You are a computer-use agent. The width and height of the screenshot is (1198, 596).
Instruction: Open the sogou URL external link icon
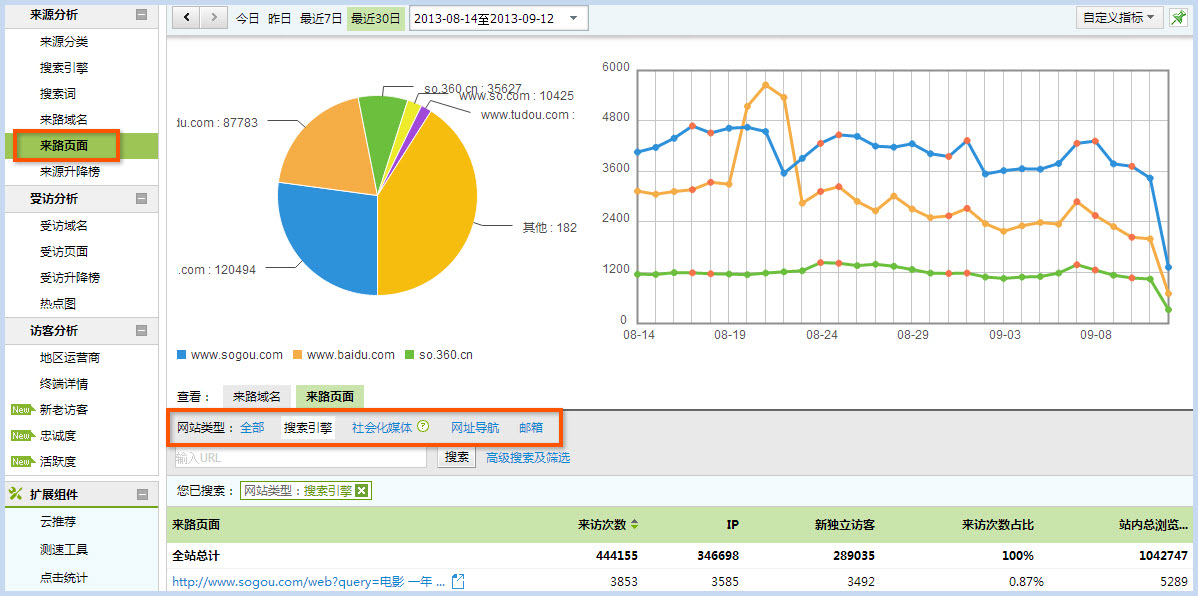(x=458, y=581)
